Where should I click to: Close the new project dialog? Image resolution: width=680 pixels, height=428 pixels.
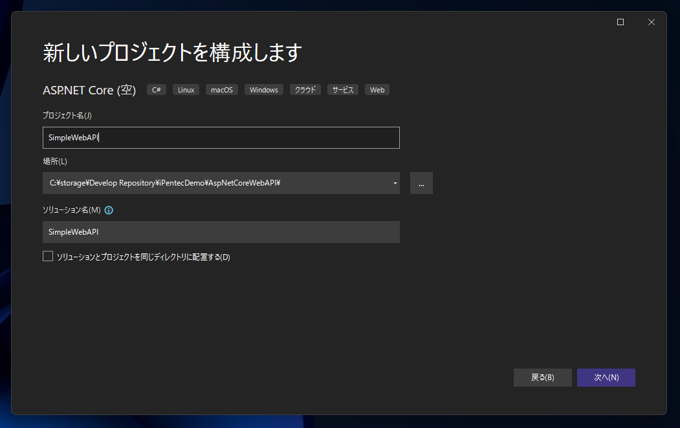(x=651, y=22)
